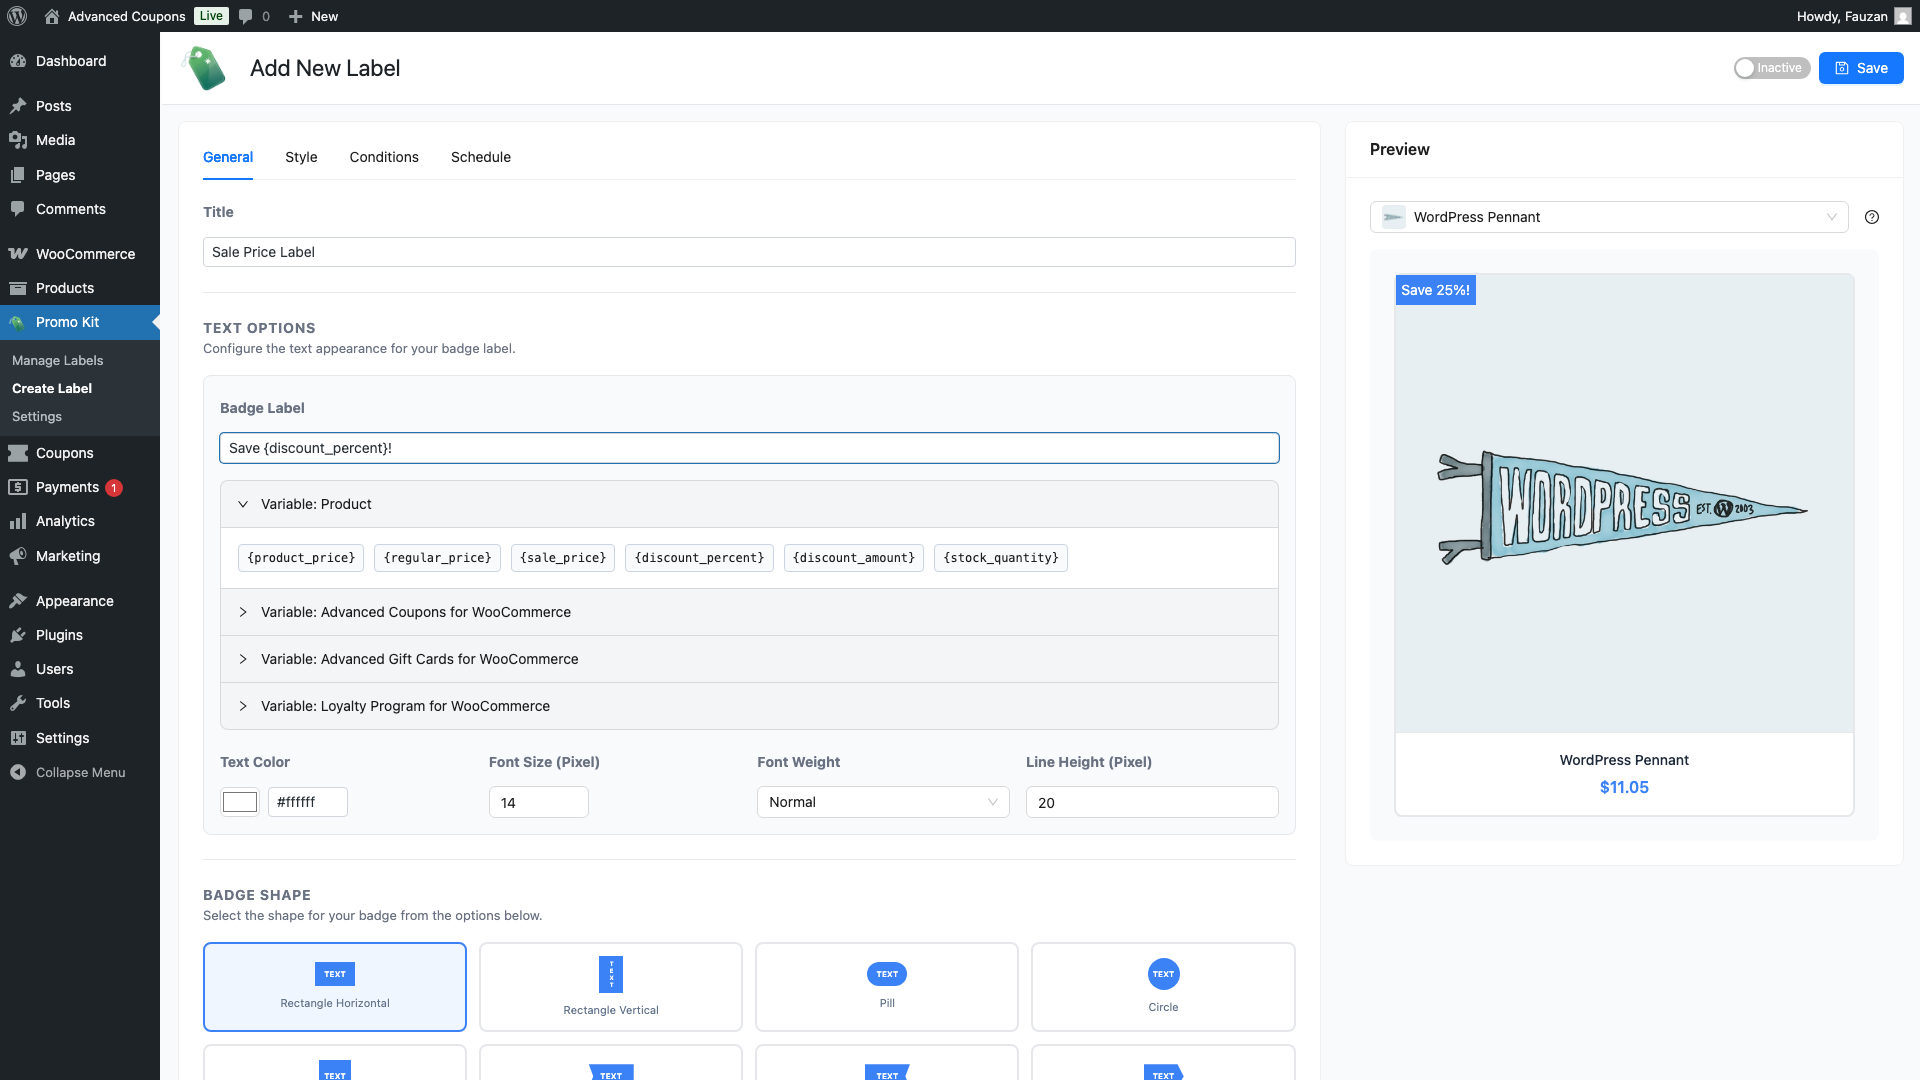The image size is (1920, 1080).
Task: Click the help question mark icon beside the product selector
Action: (1872, 217)
